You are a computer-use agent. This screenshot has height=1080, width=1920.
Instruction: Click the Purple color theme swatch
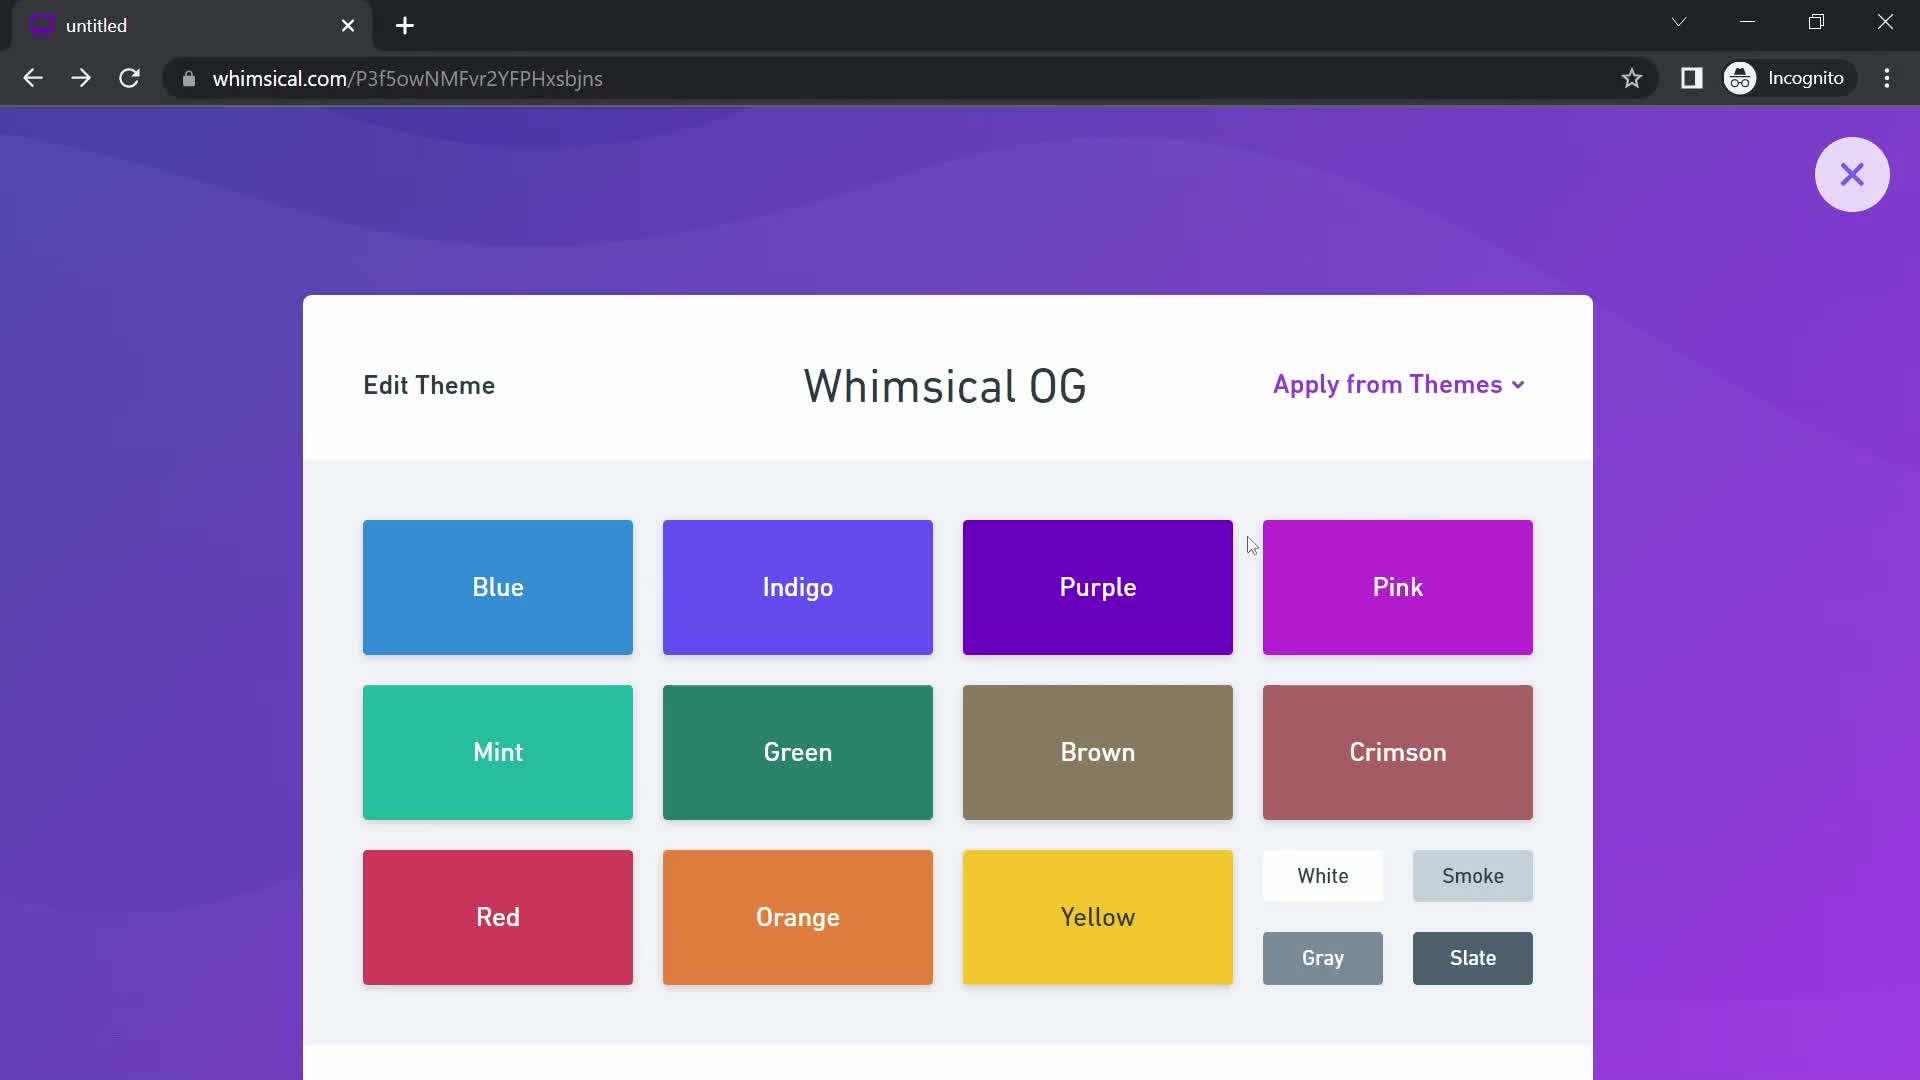coord(1097,587)
